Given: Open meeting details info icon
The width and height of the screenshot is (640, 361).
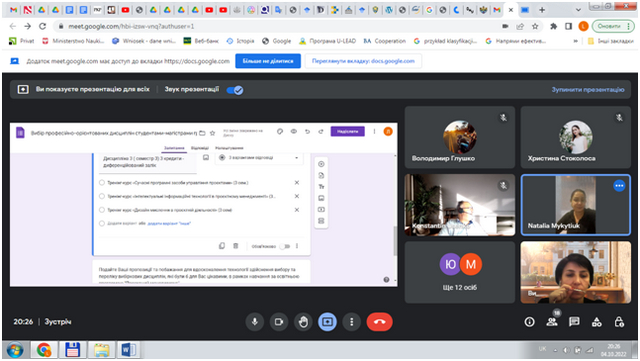Looking at the screenshot, I should pos(529,322).
